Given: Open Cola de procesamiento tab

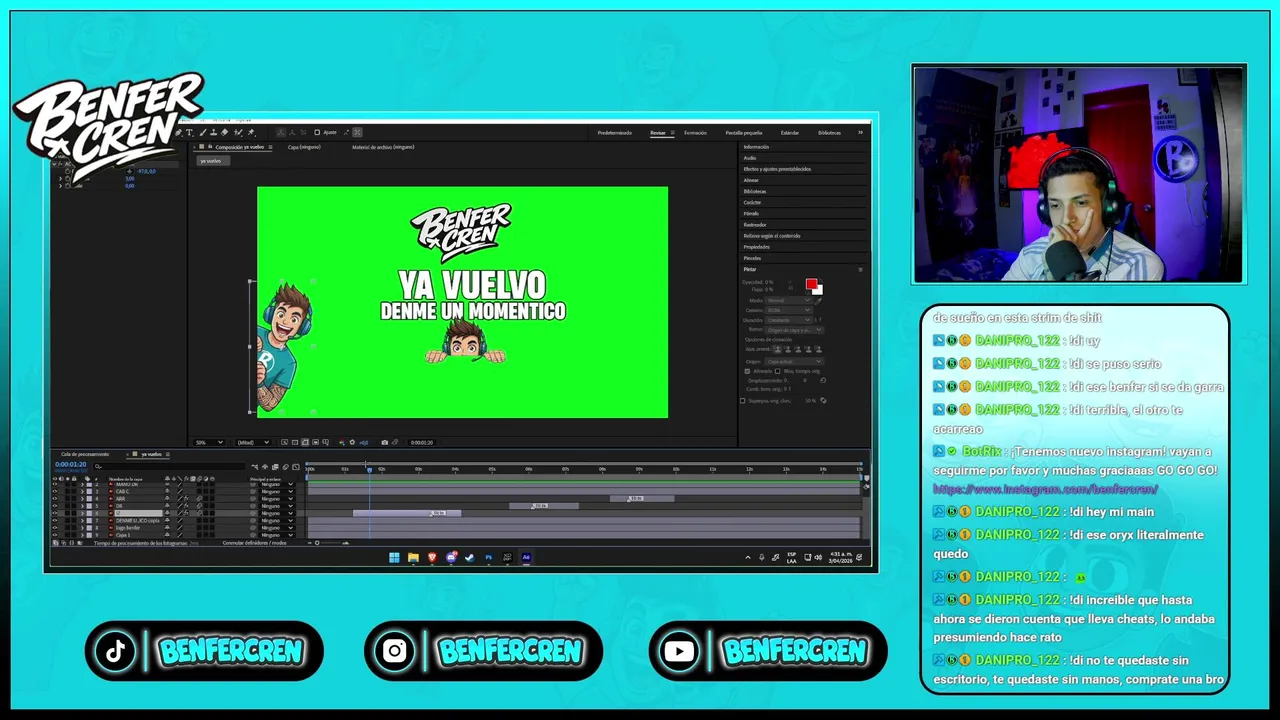Looking at the screenshot, I should (x=85, y=454).
